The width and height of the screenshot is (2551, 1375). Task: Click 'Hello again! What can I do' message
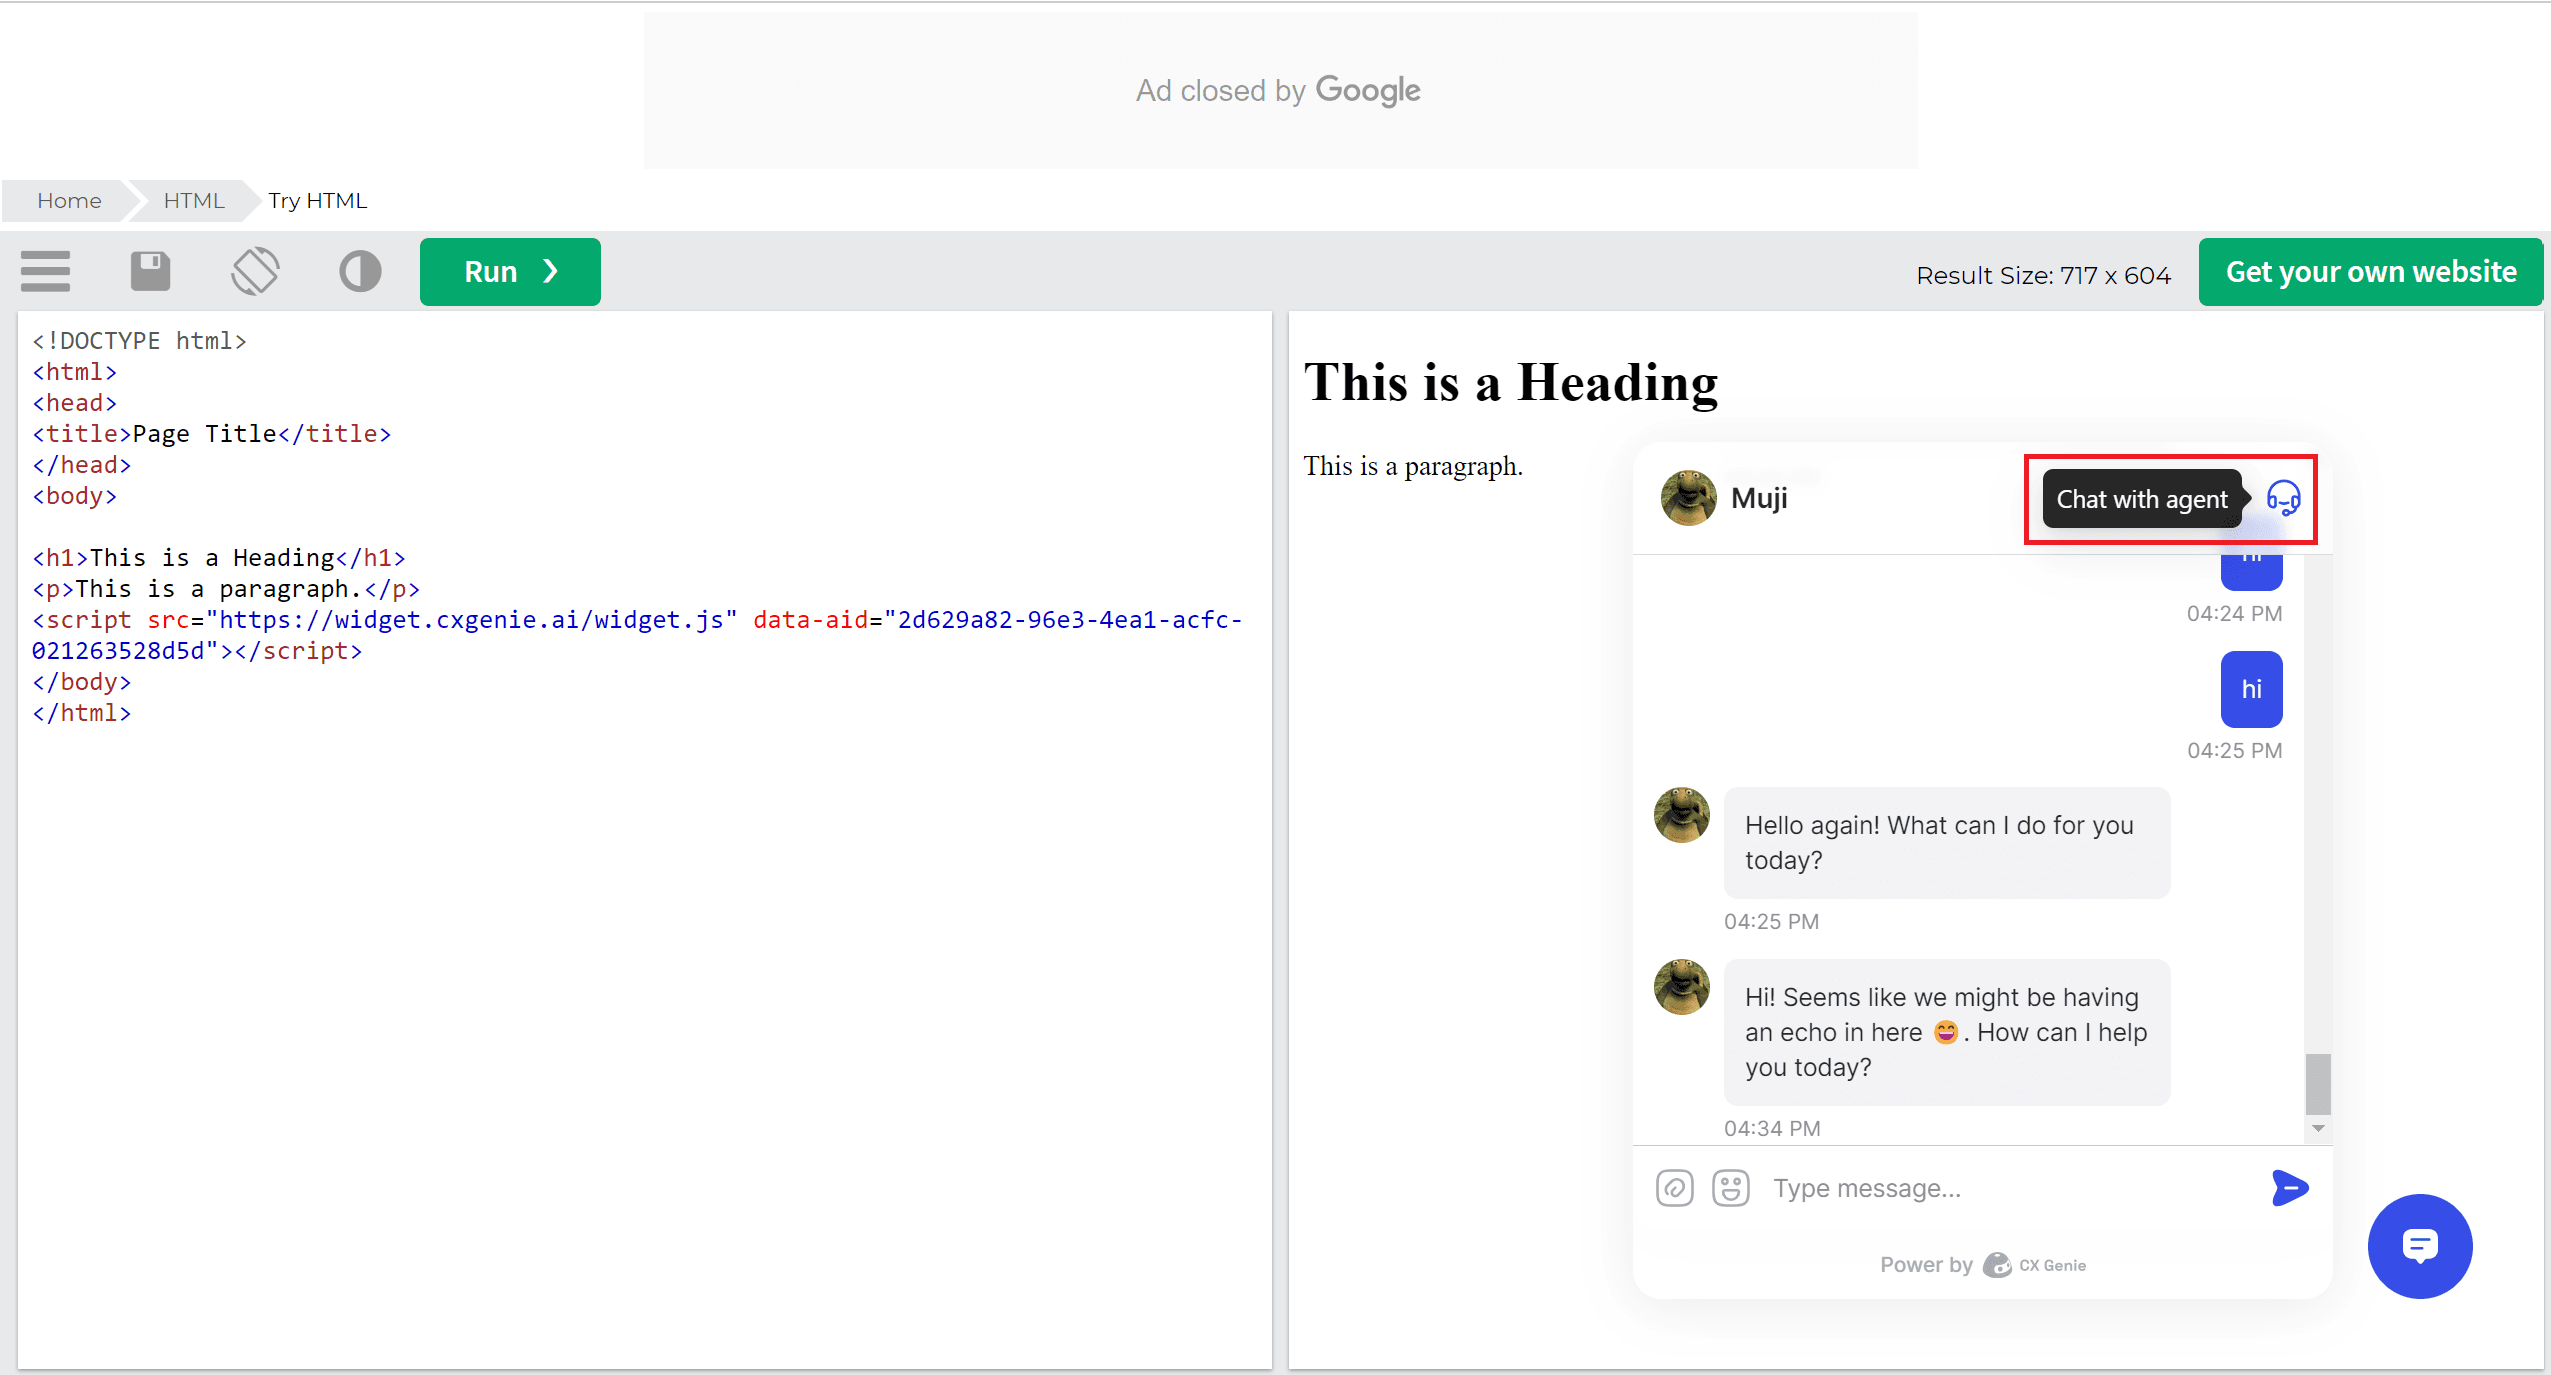(1946, 842)
